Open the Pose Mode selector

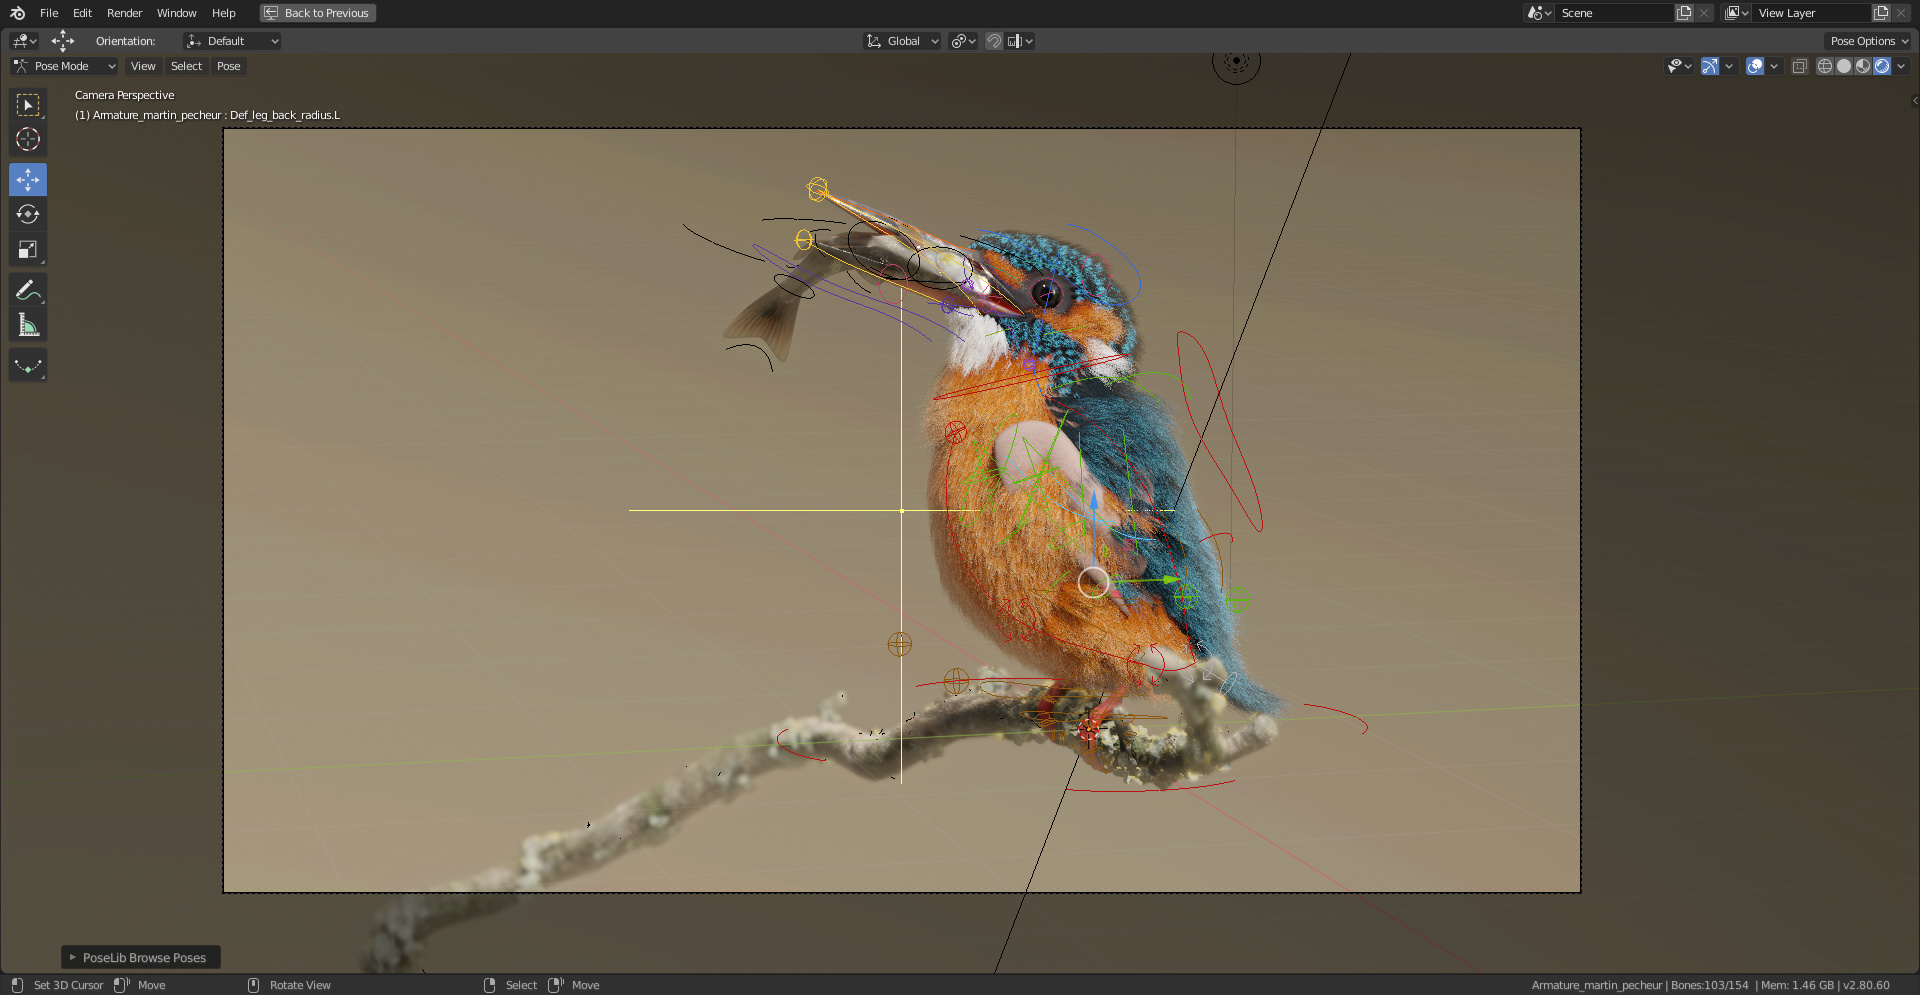coord(64,66)
